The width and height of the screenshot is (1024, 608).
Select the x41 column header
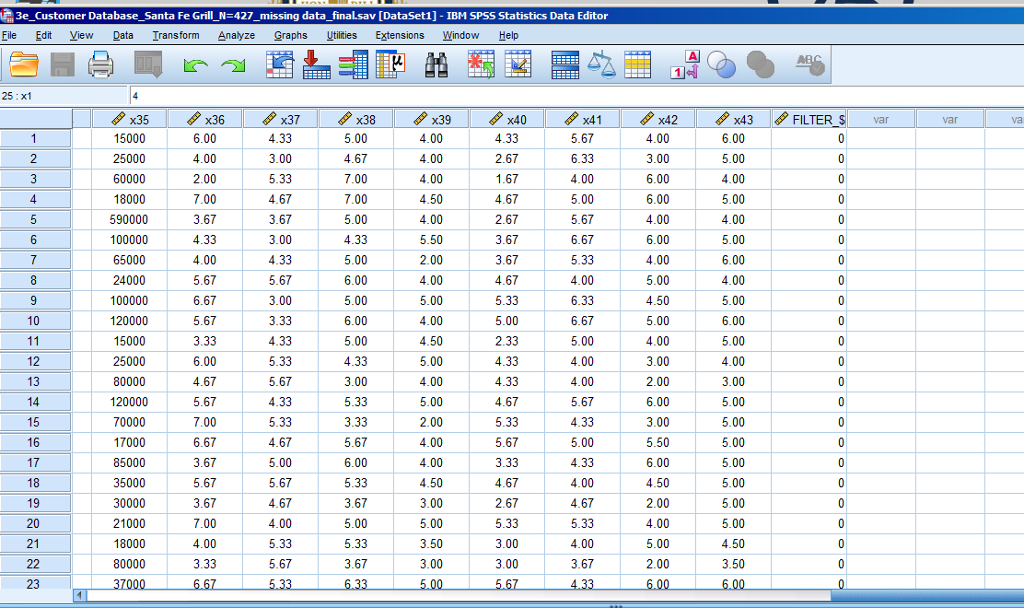583,120
